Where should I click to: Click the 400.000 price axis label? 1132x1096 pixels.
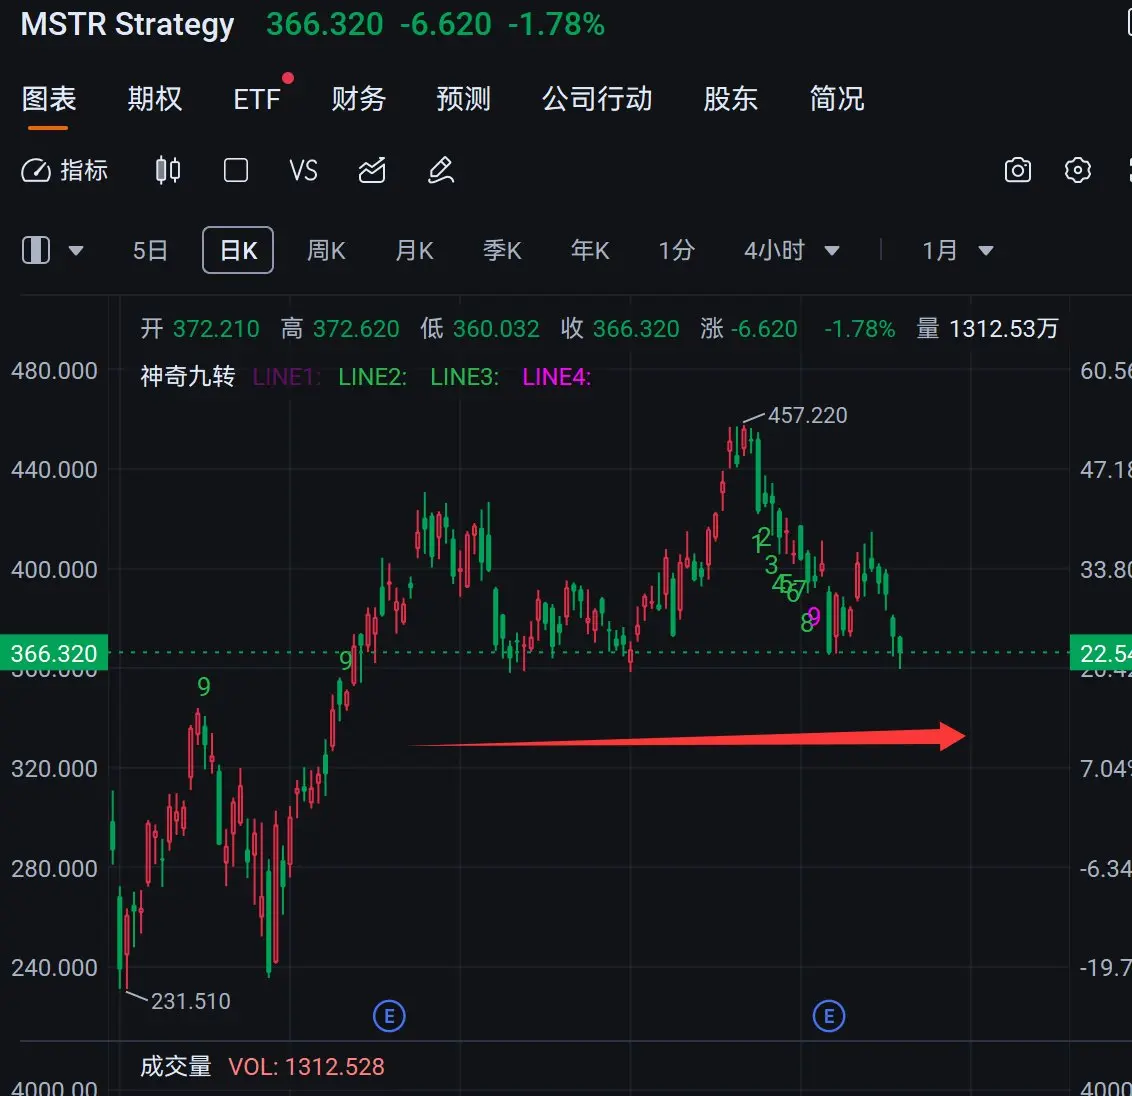coord(54,570)
